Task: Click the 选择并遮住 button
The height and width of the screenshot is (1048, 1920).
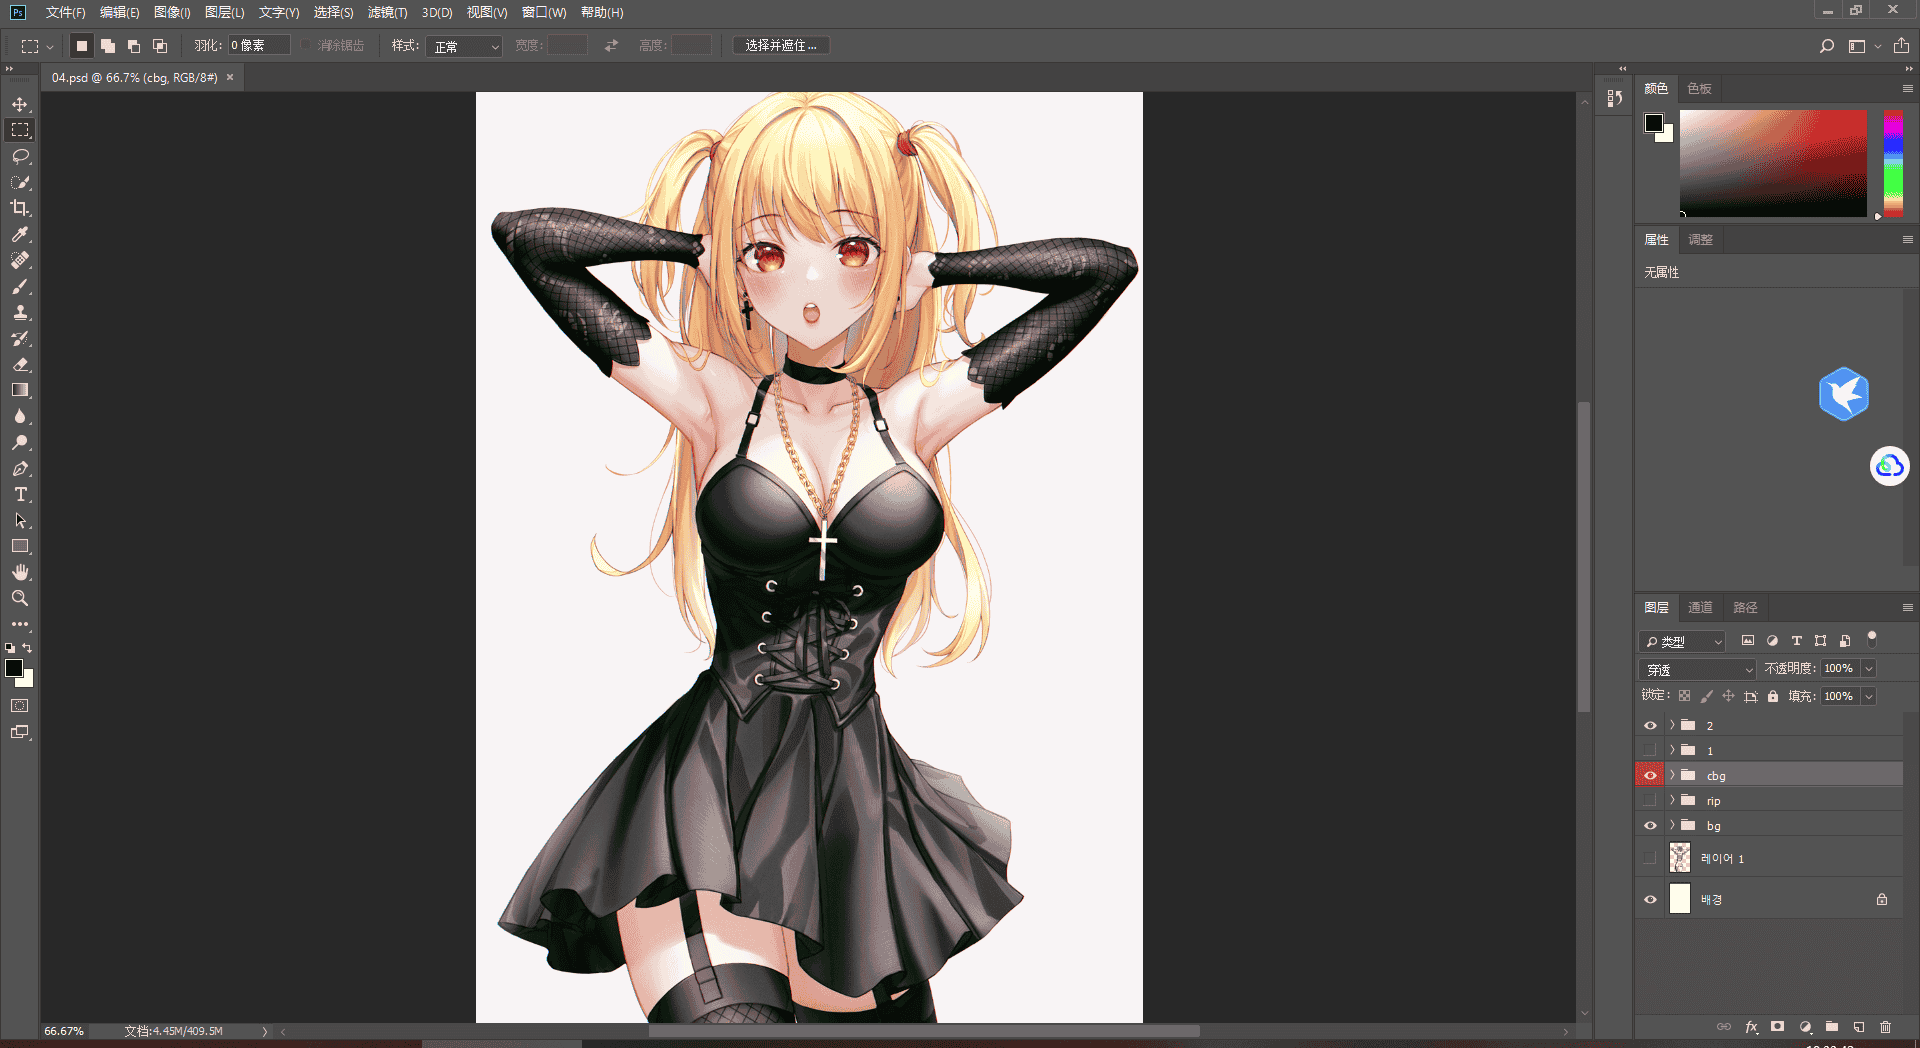Action: pos(781,46)
